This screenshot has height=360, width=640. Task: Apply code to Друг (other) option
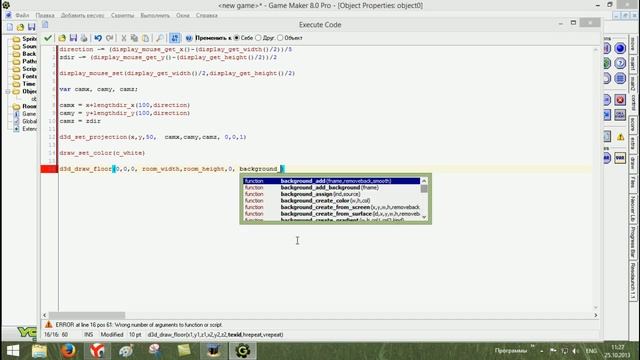265,38
